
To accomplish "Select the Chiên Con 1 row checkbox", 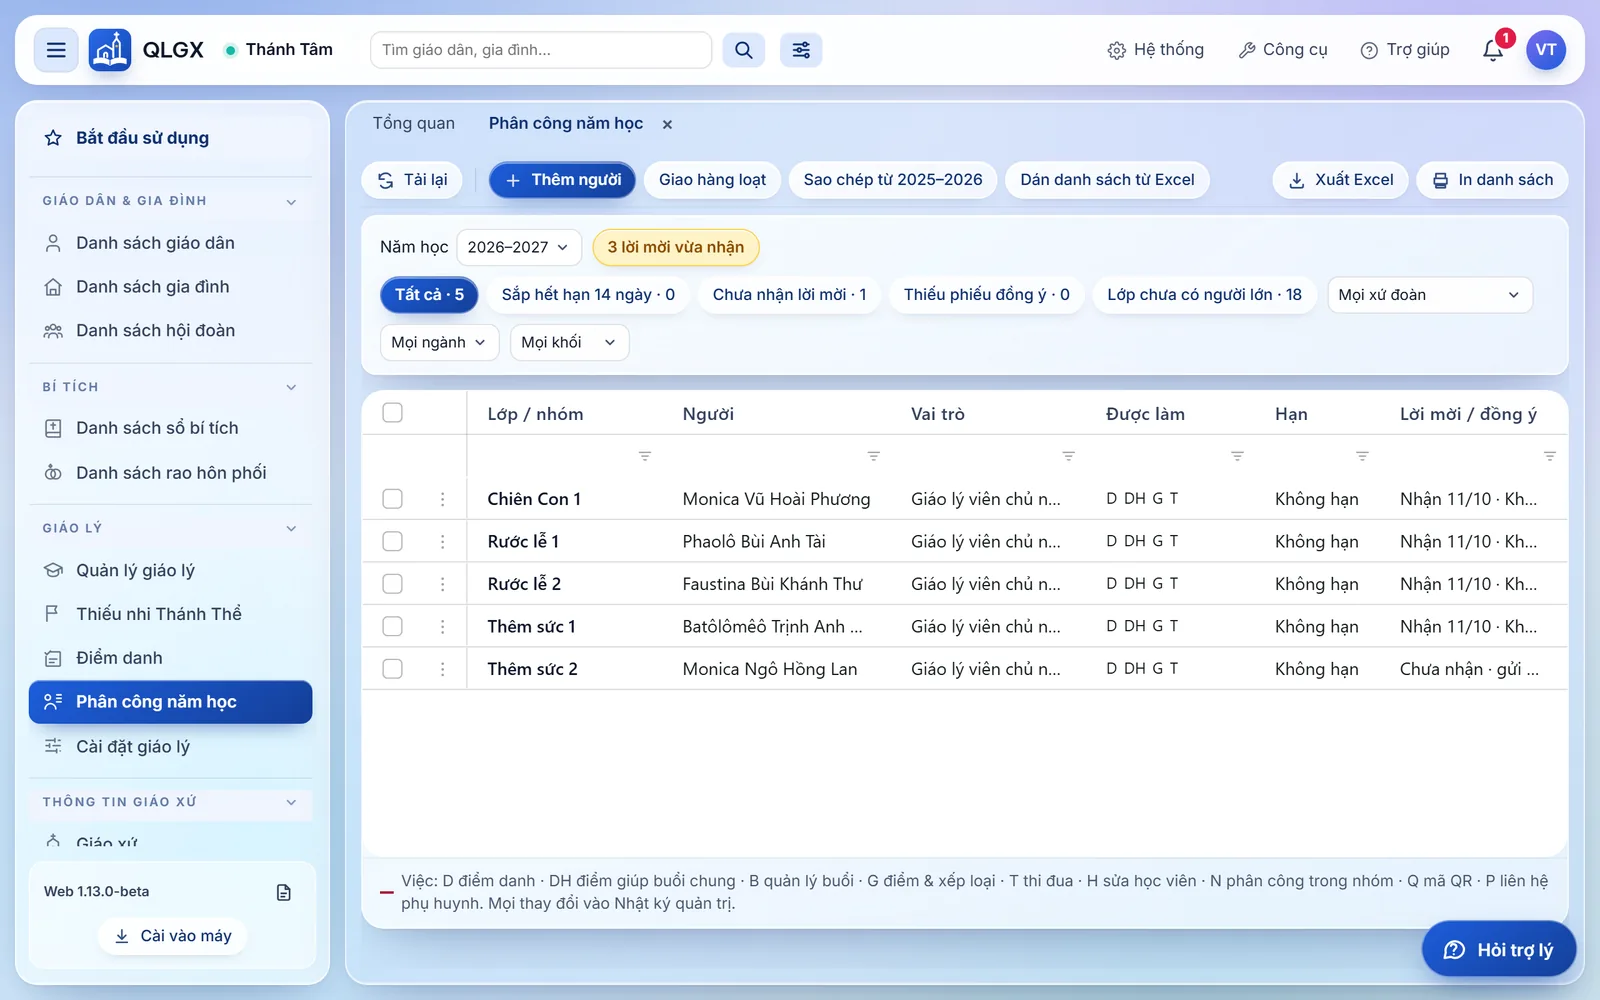I will pos(392,499).
